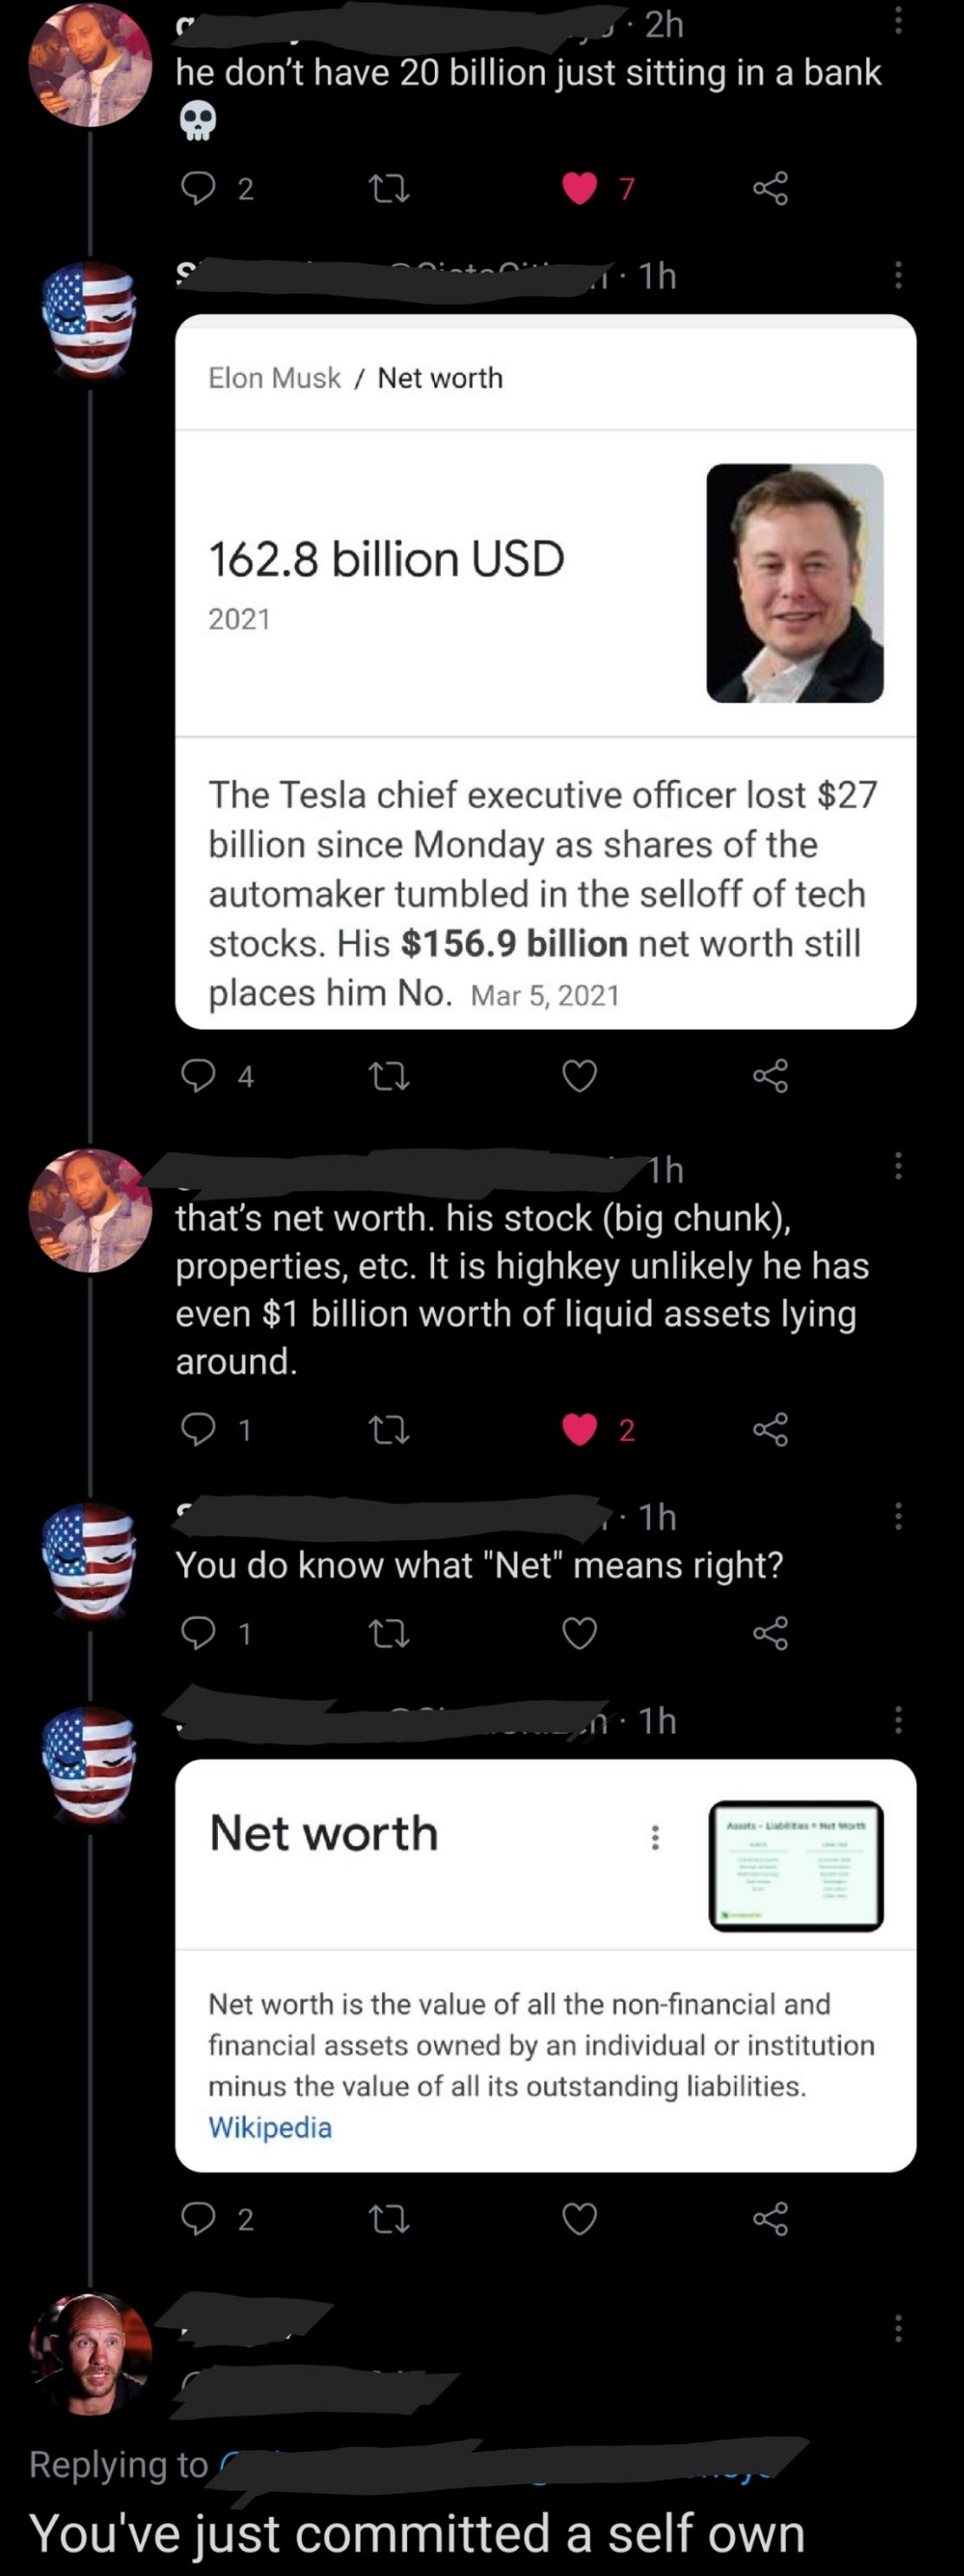Image resolution: width=964 pixels, height=2576 pixels.
Task: Open options for the 'liquid assets' tweet
Action: point(898,1165)
